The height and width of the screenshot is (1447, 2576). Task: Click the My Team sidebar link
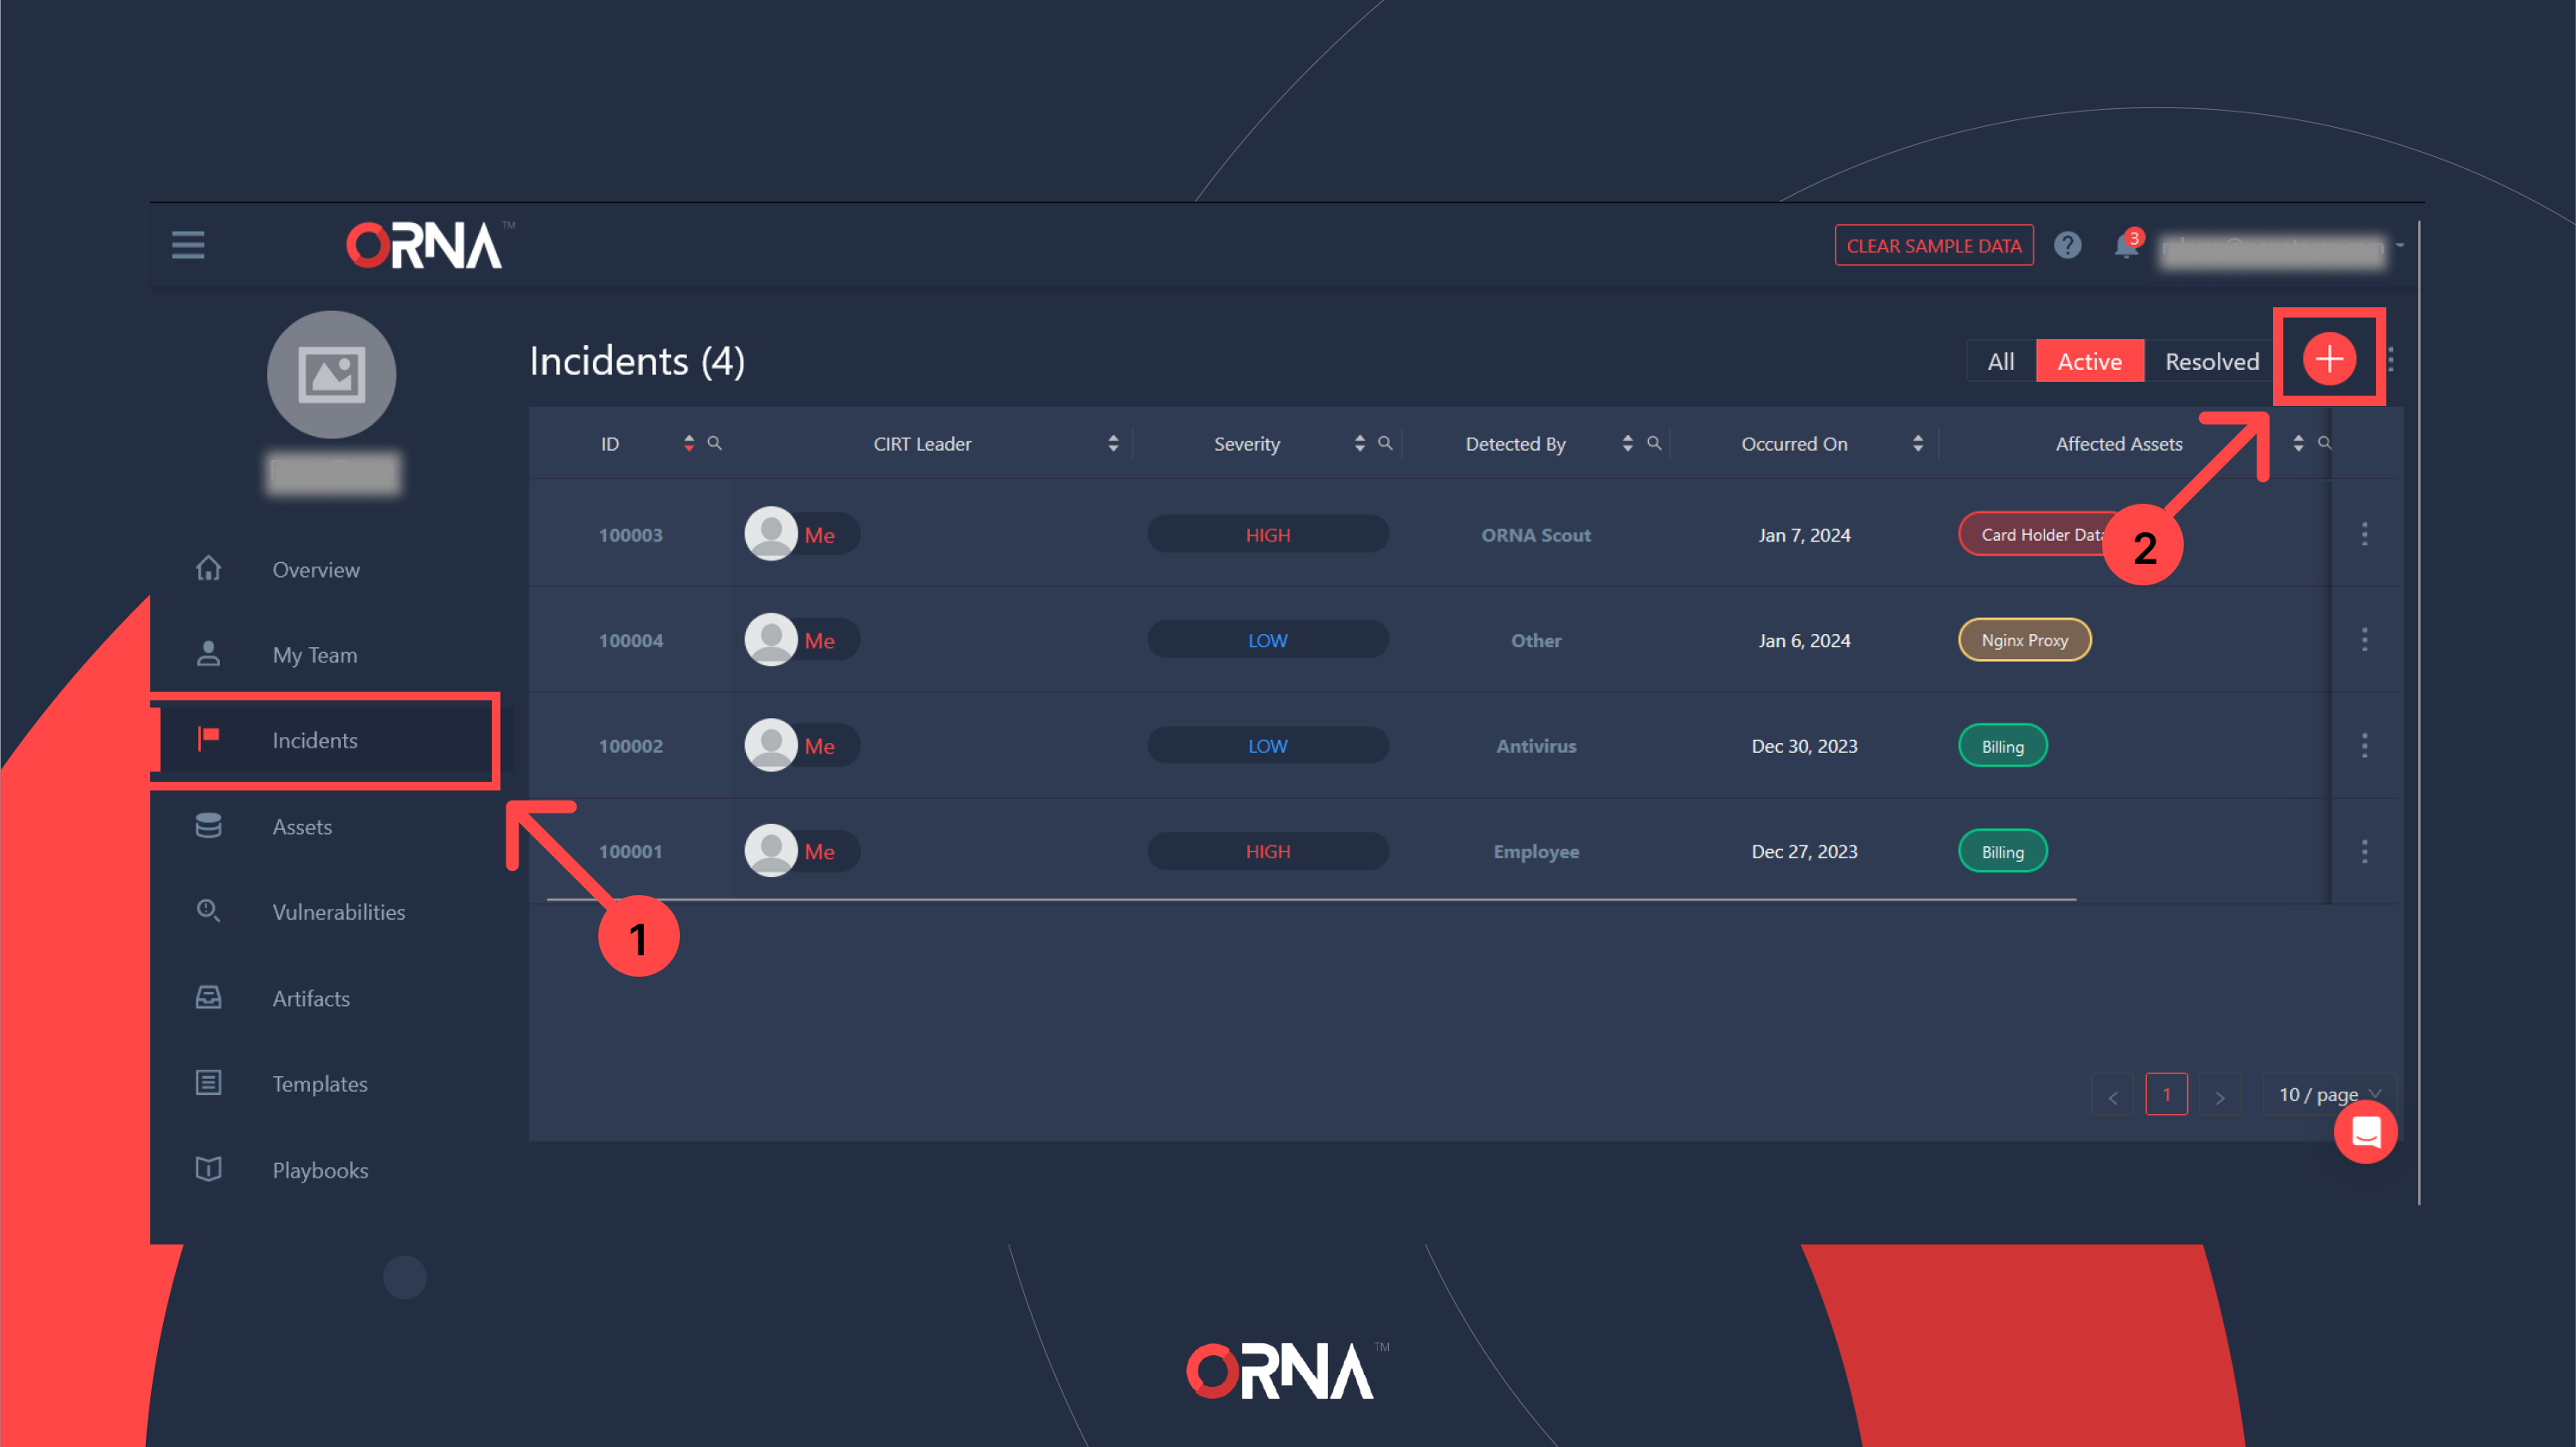[x=315, y=653]
